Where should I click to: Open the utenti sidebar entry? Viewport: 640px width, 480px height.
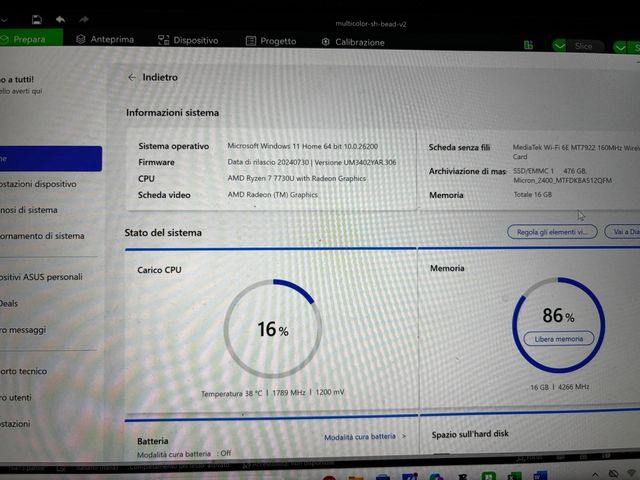click(x=16, y=398)
